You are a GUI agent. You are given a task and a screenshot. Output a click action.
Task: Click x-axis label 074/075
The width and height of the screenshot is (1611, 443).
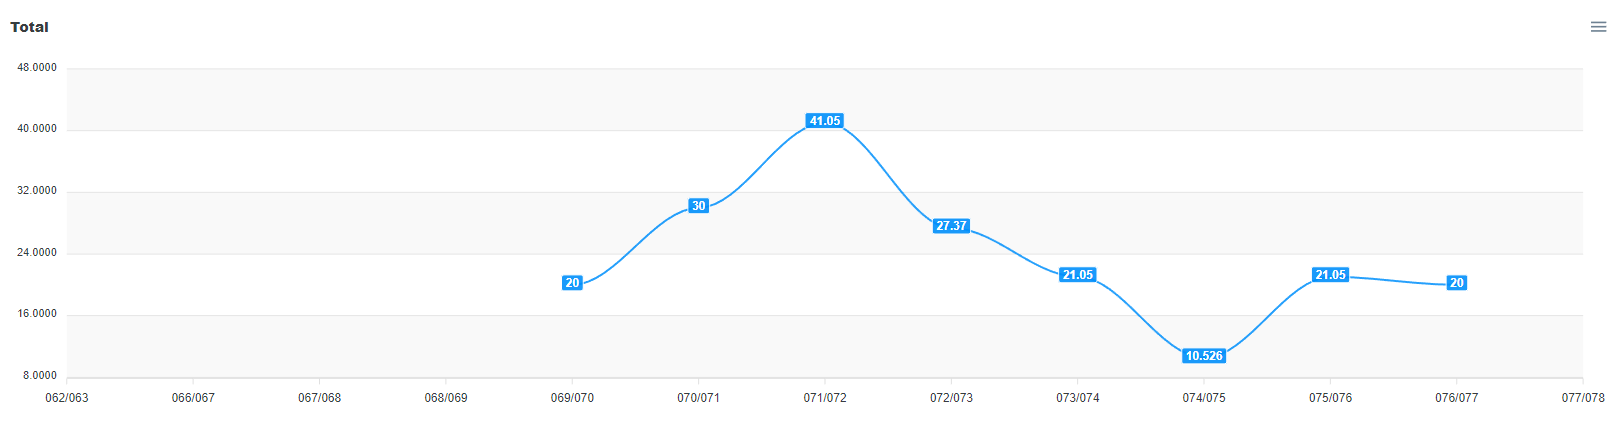click(1204, 398)
